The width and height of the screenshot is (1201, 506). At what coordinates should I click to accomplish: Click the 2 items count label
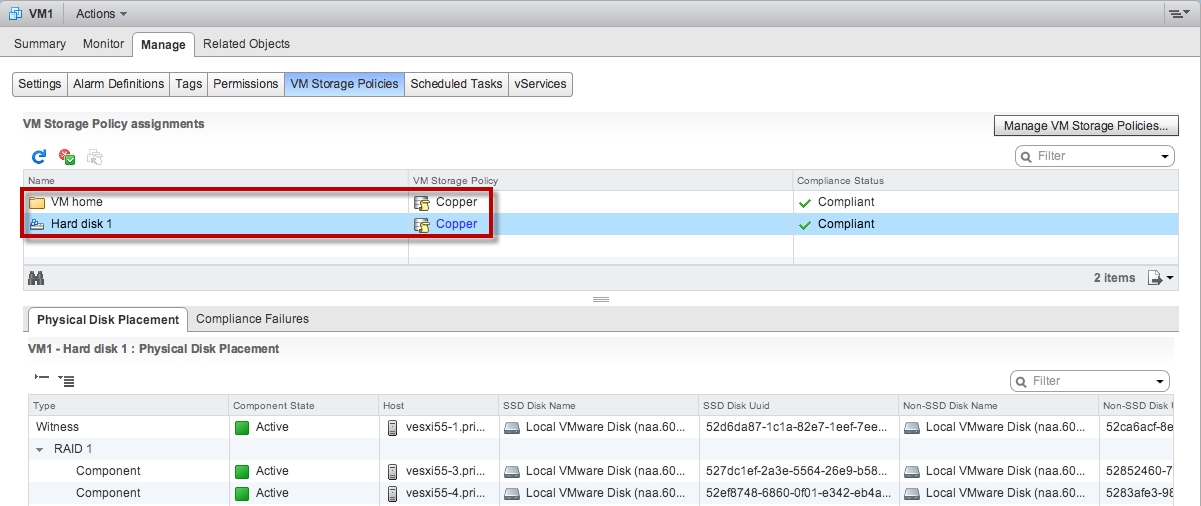pos(1114,278)
